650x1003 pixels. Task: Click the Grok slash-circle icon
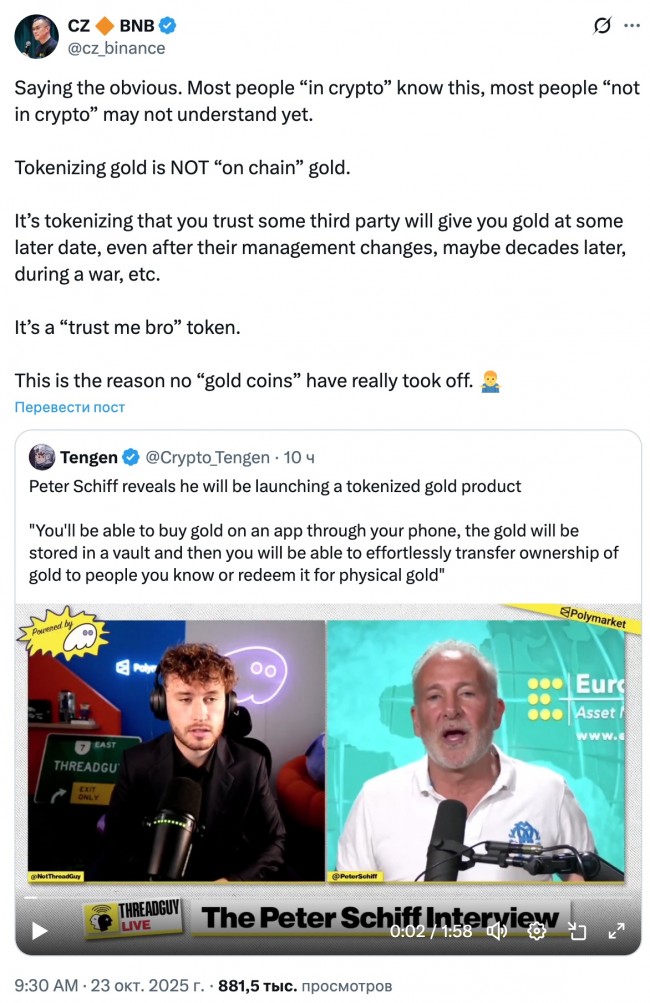click(601, 26)
